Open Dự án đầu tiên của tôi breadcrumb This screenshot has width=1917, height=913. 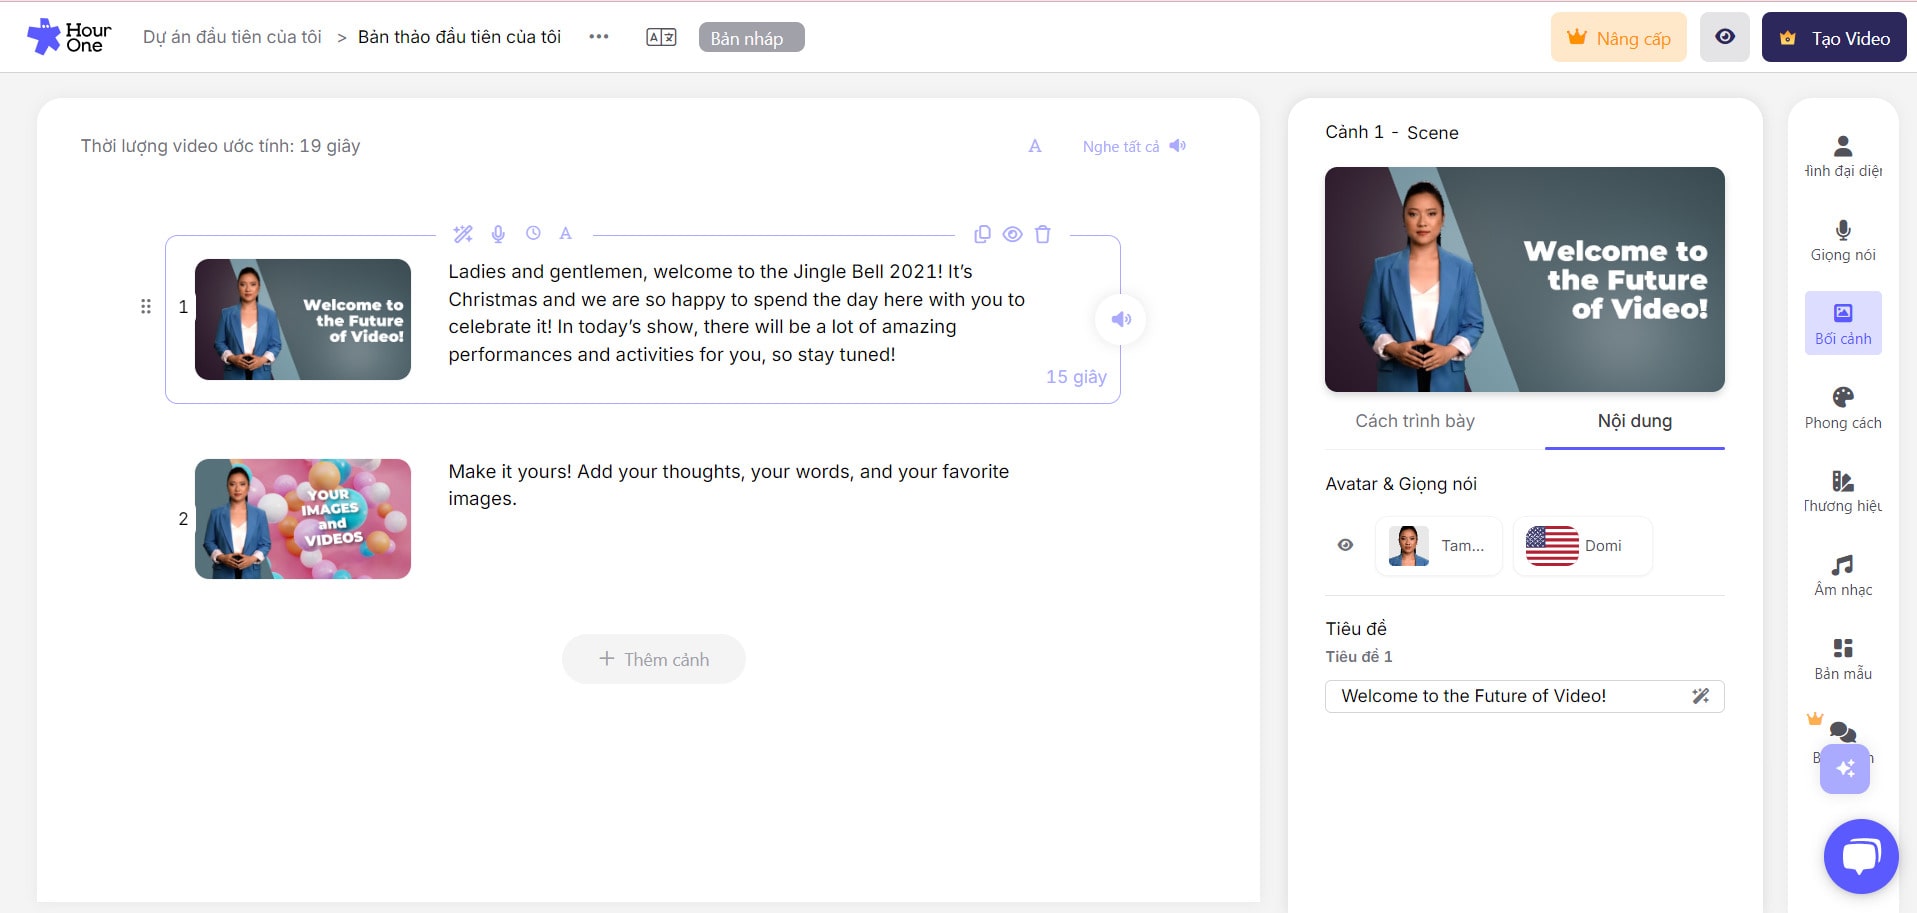[232, 37]
